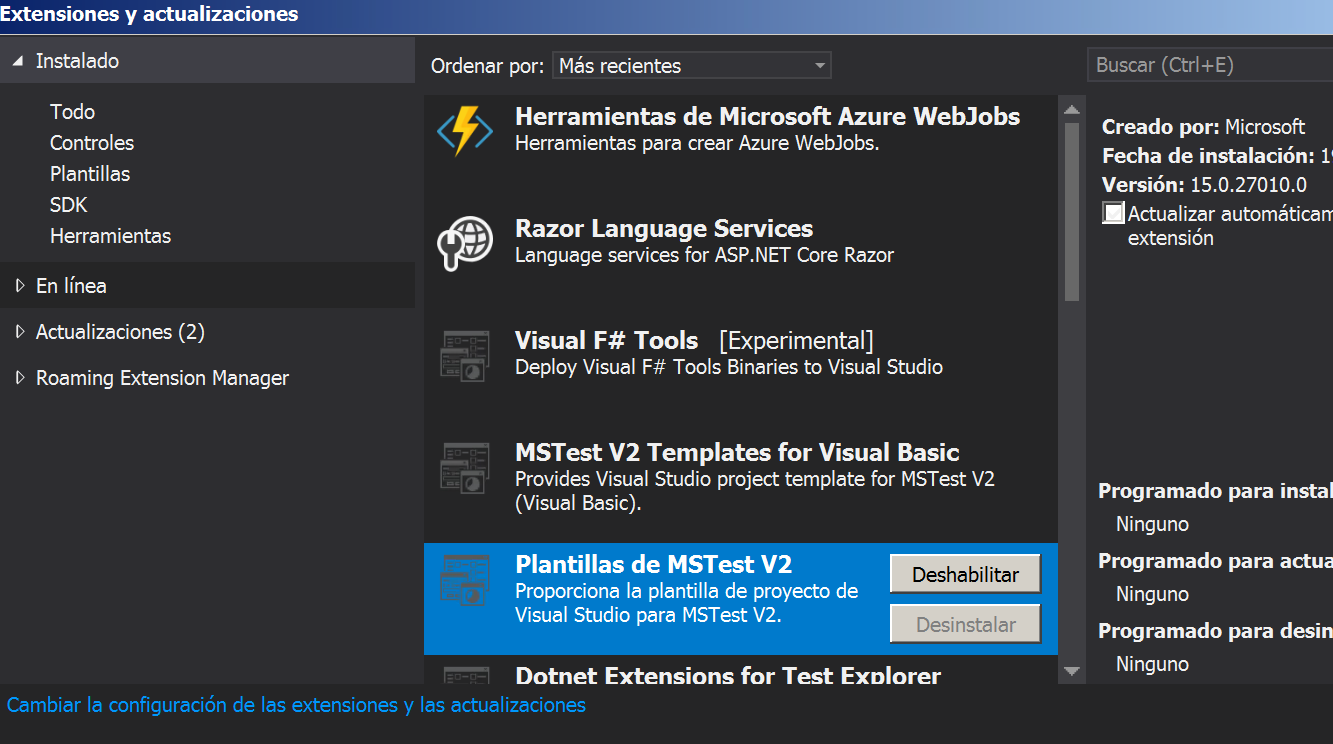1333x744 pixels.
Task: Click the Azure WebJobs lightning icon
Action: pyautogui.click(x=465, y=130)
